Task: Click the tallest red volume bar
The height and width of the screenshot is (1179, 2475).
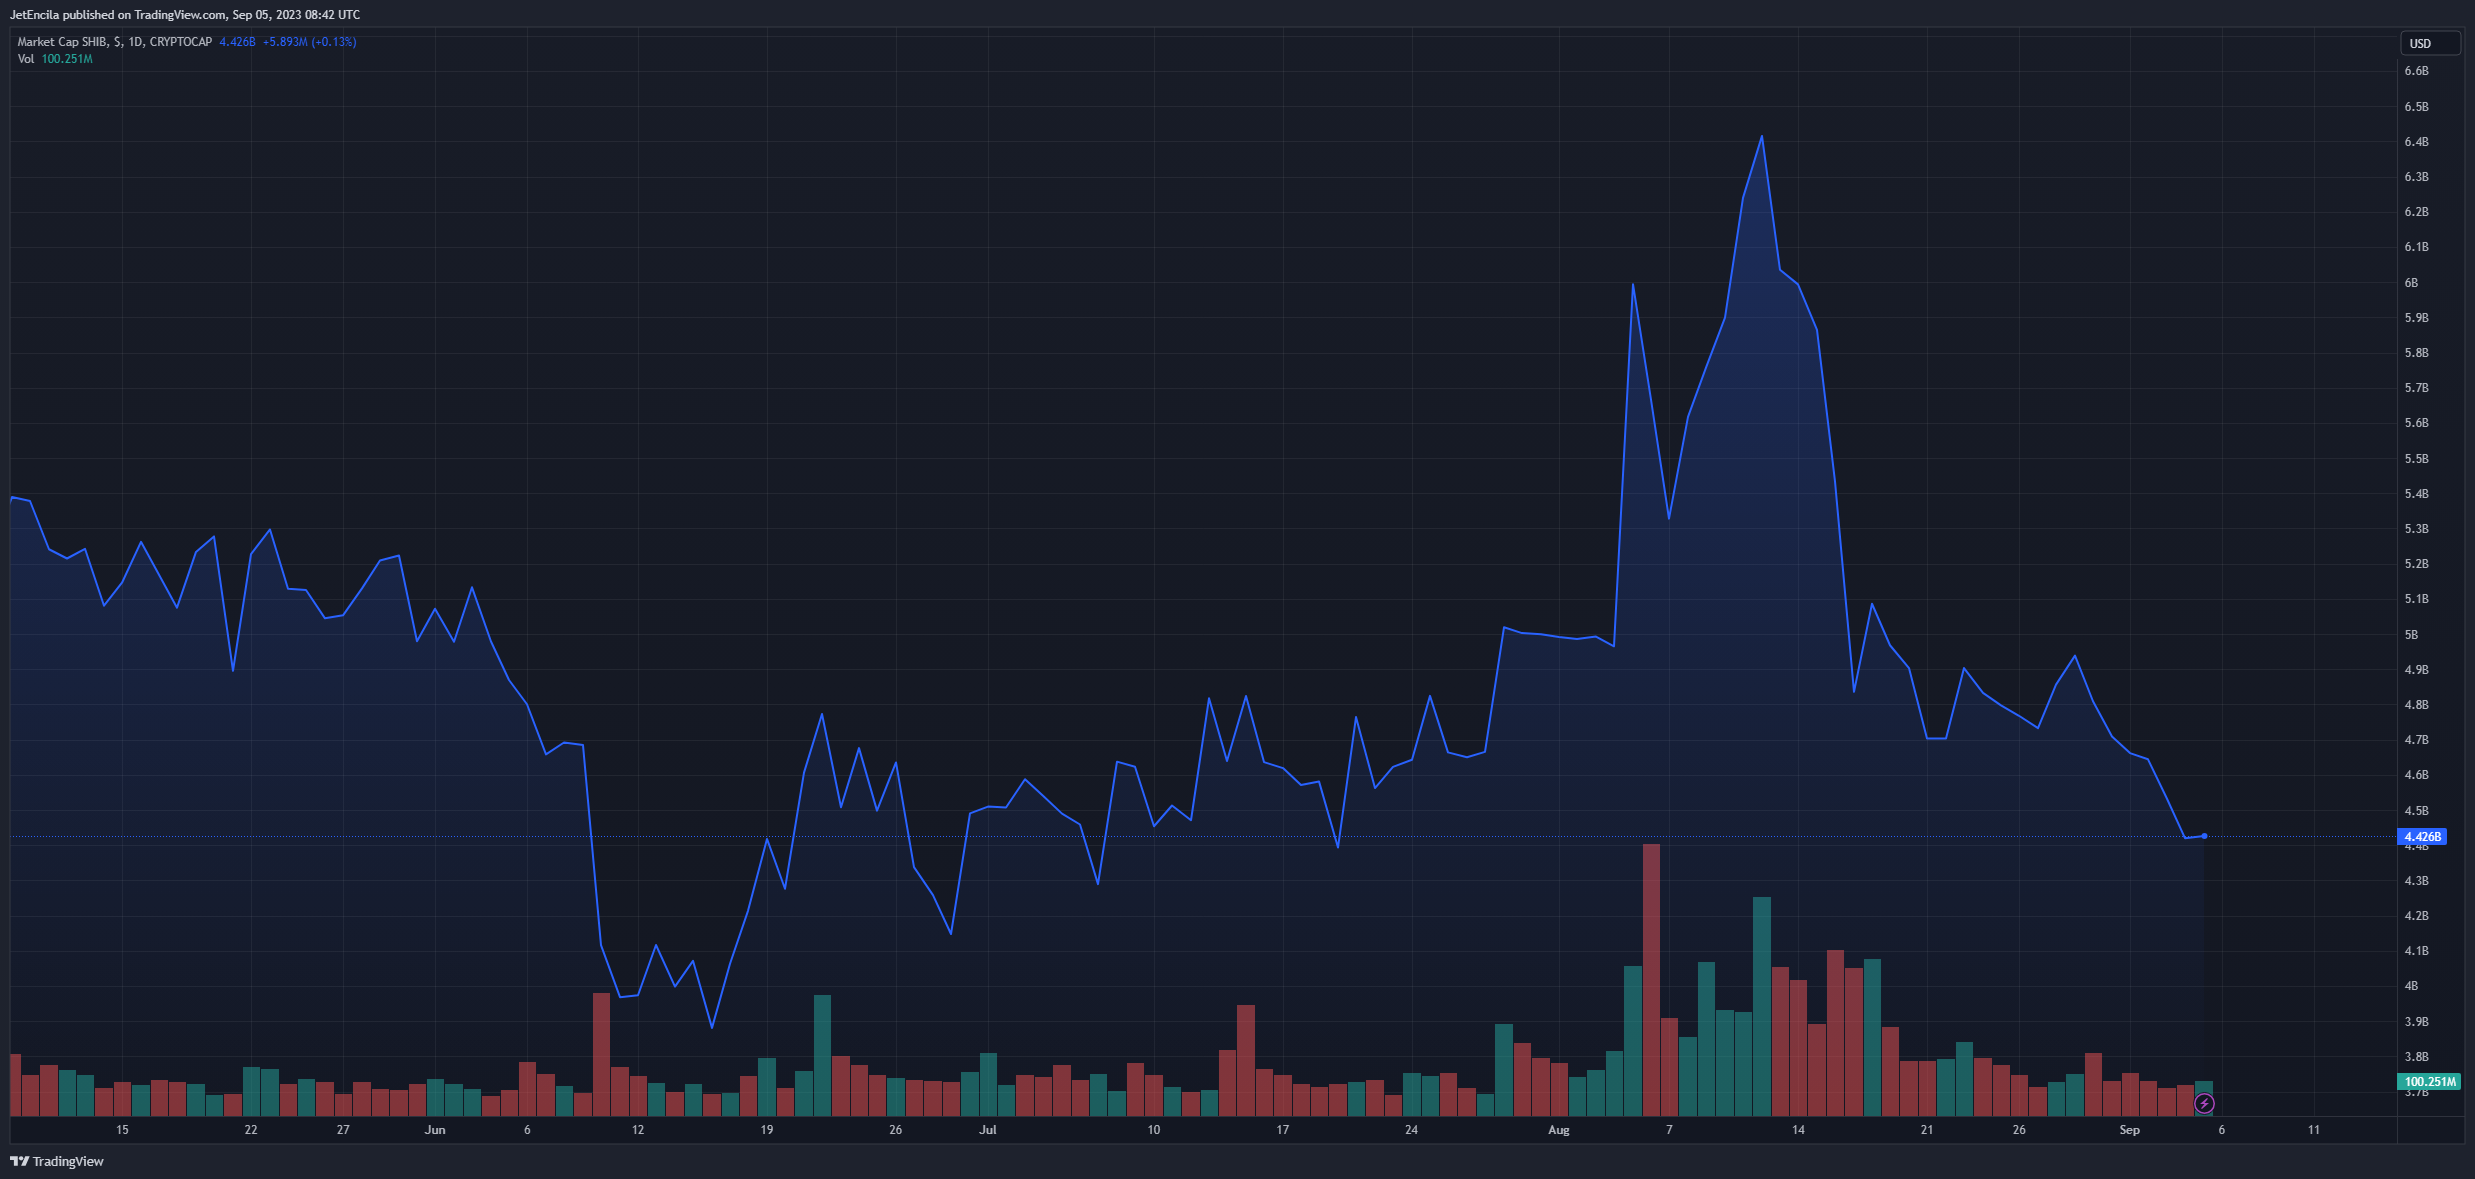Action: click(1651, 980)
